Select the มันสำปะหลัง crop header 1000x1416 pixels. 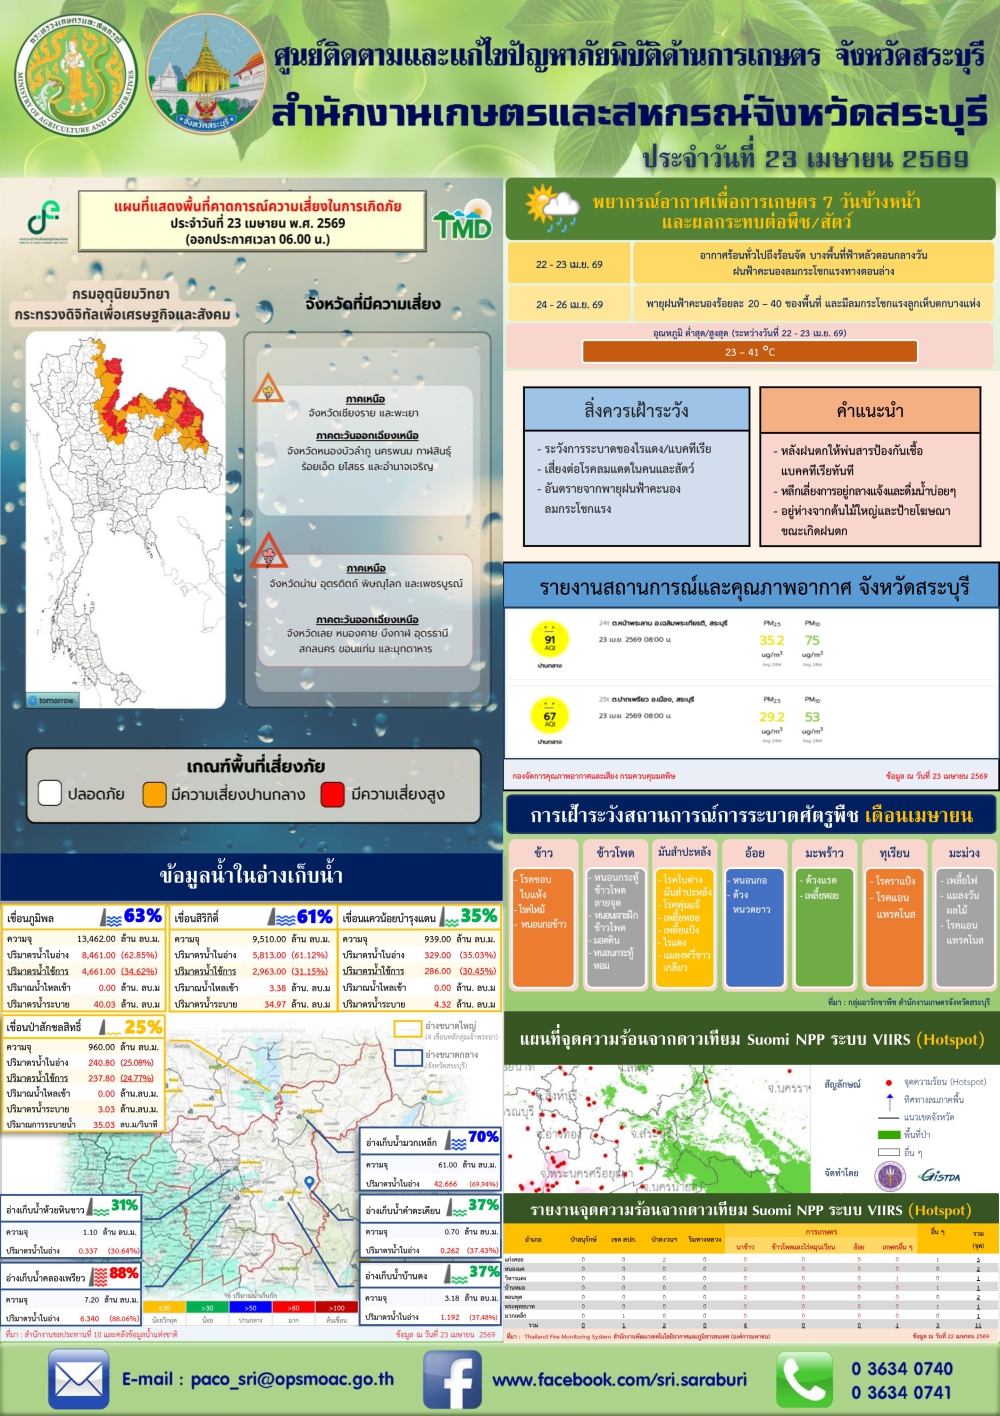tap(684, 852)
